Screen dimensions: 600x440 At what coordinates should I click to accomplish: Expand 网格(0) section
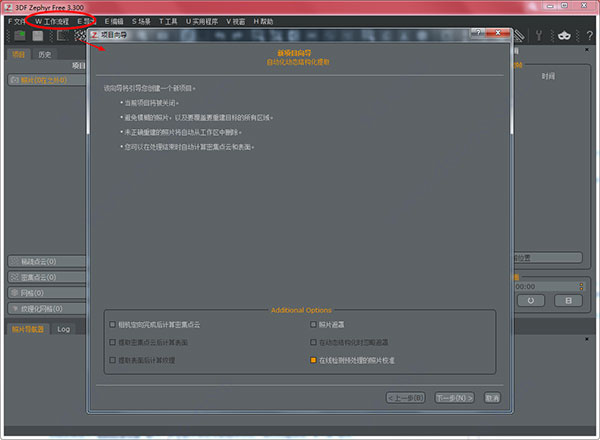click(x=47, y=293)
